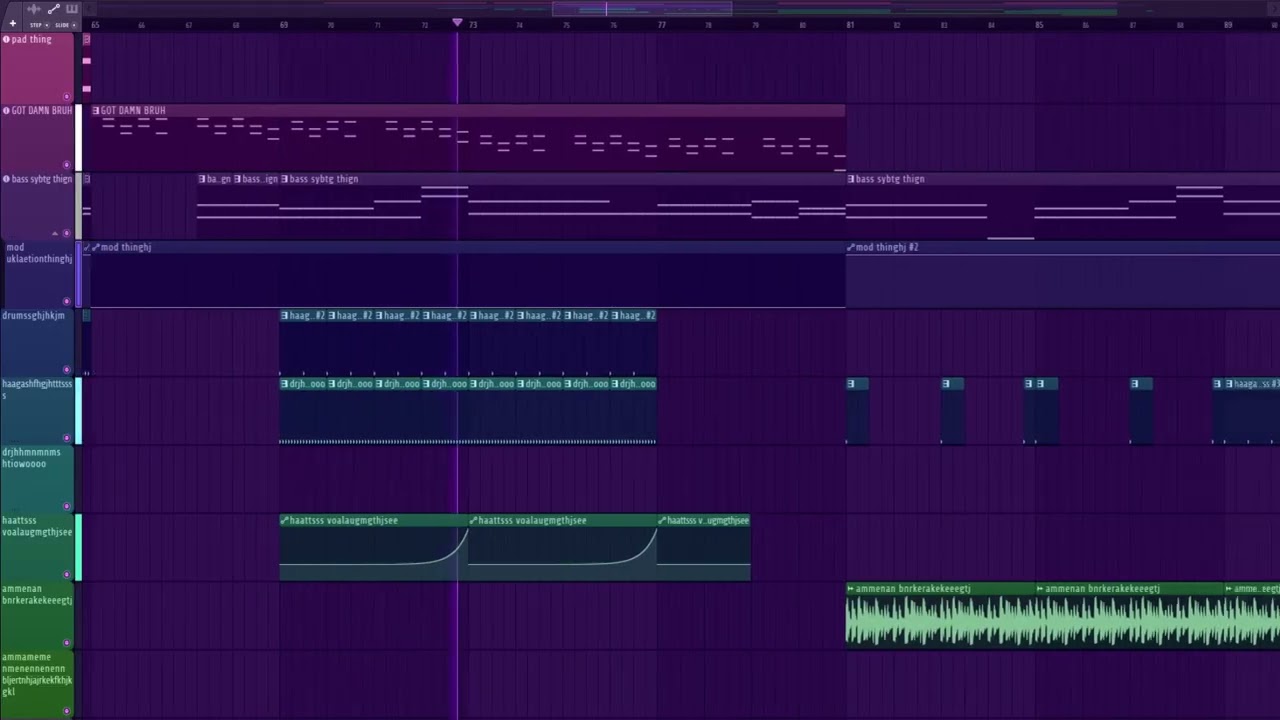Screen dimensions: 1280x720
Task: Collapse bass sybtg thign track with up arrow
Action: point(55,233)
